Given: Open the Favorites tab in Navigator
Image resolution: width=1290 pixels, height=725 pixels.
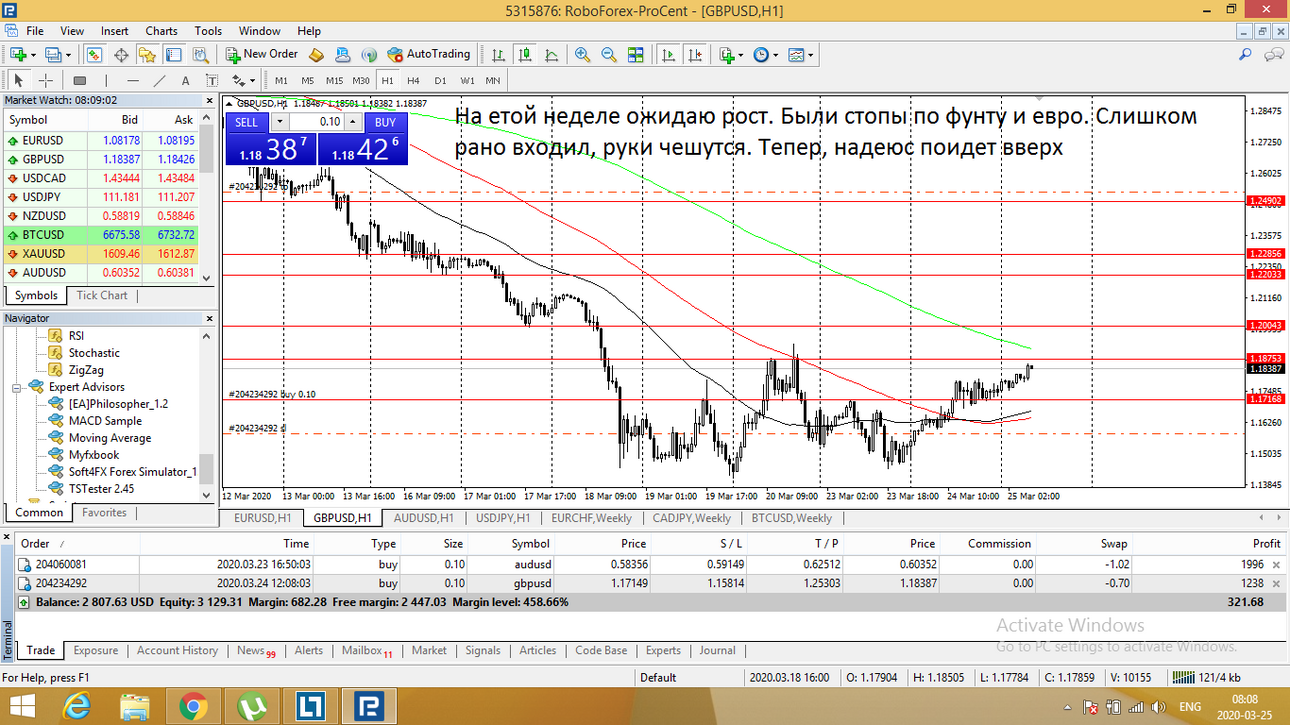Looking at the screenshot, I should pos(104,512).
